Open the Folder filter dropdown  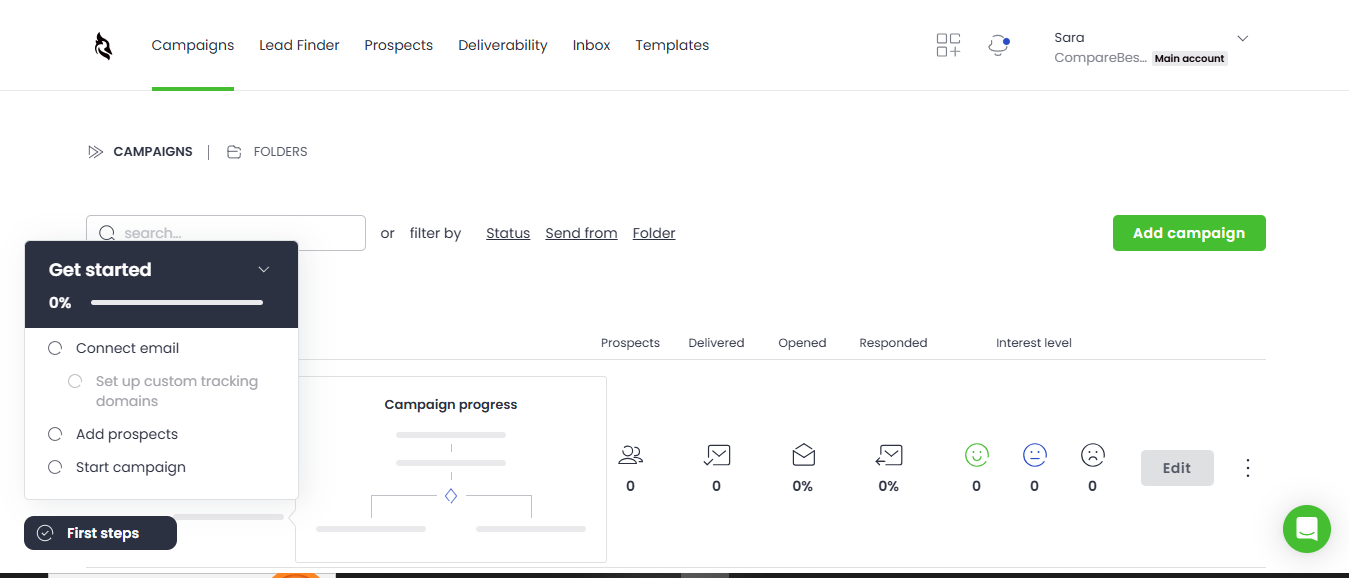654,233
